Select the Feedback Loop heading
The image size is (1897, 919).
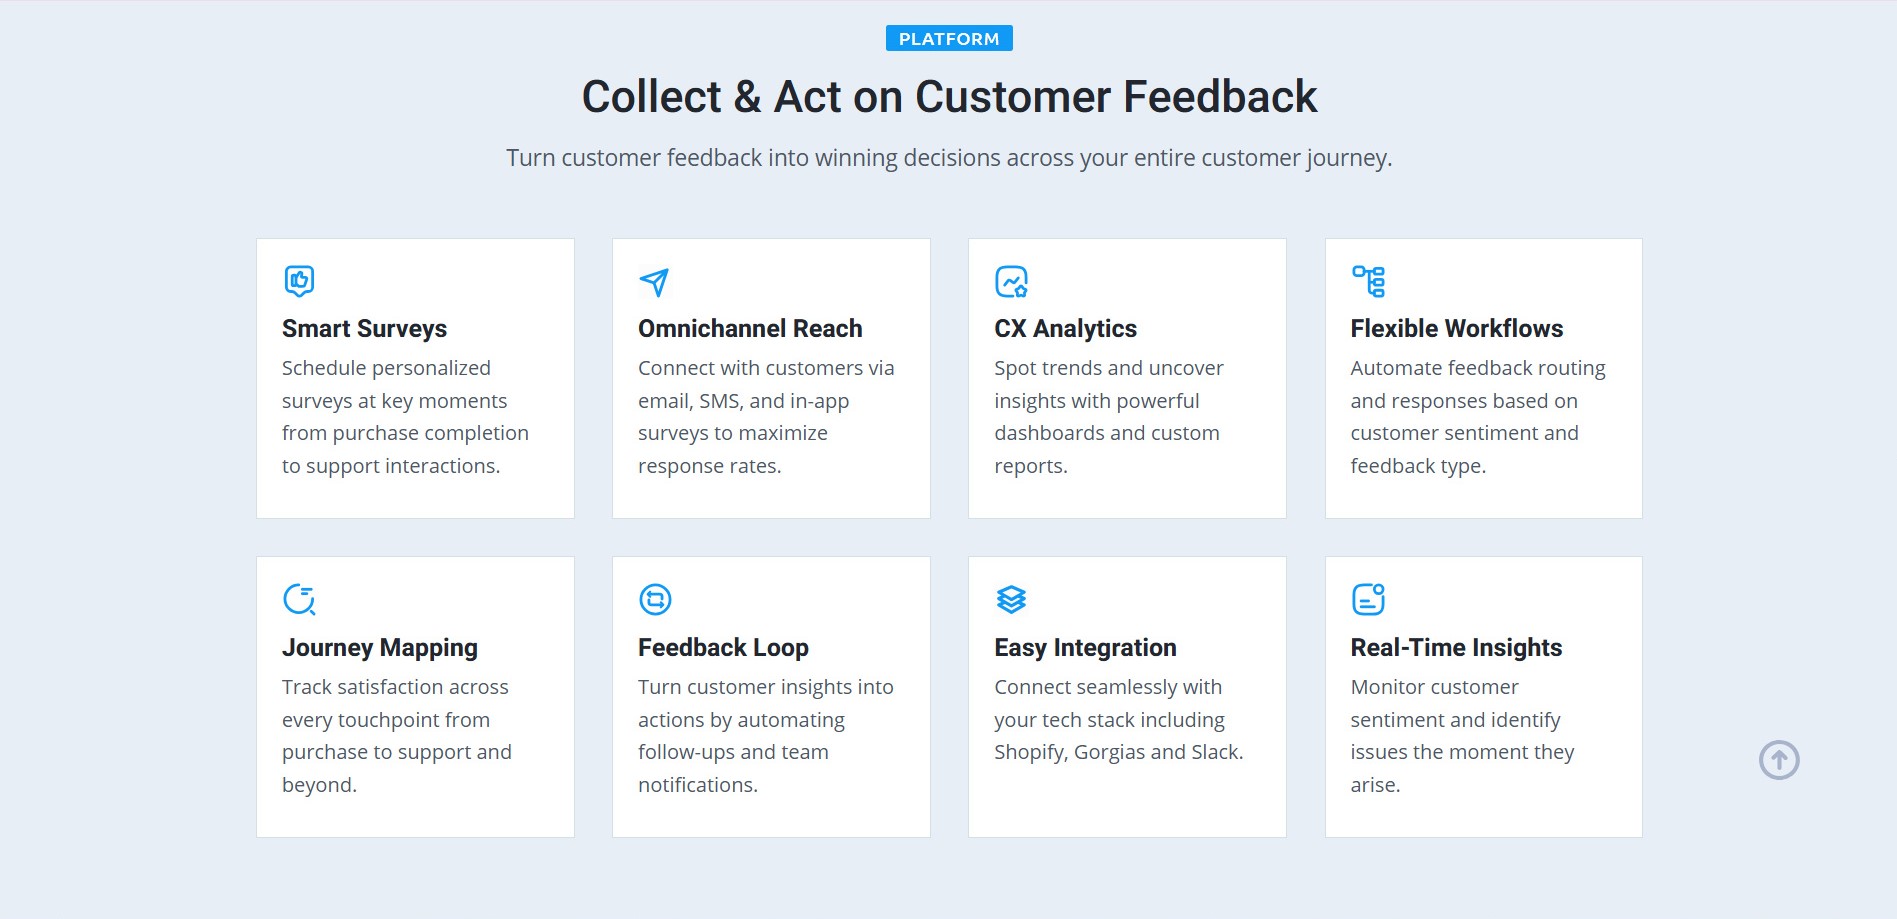(x=723, y=647)
